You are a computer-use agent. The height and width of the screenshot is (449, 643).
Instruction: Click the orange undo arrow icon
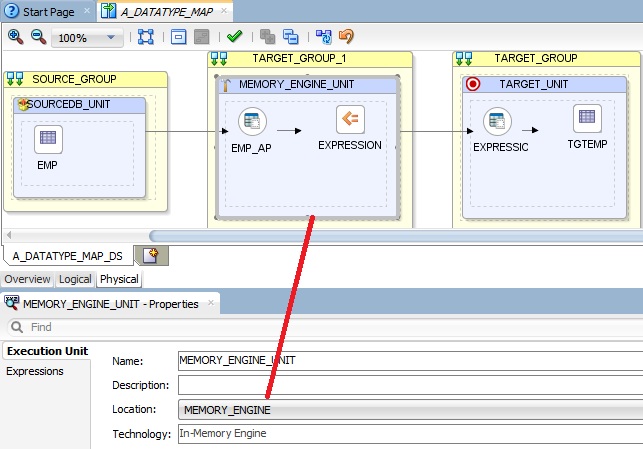click(347, 37)
